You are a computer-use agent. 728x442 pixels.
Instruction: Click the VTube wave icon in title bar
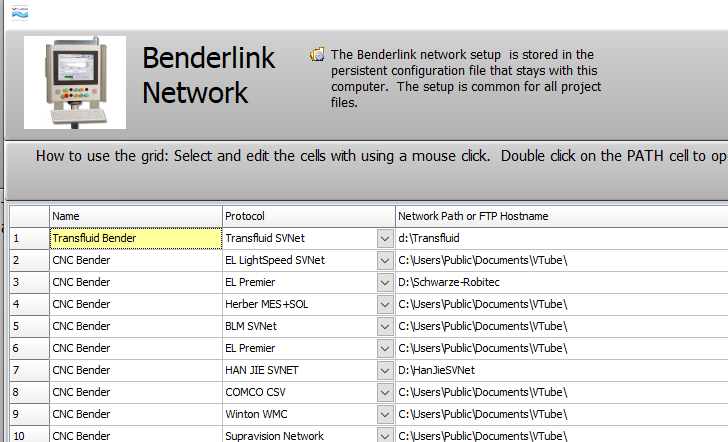coord(20,13)
